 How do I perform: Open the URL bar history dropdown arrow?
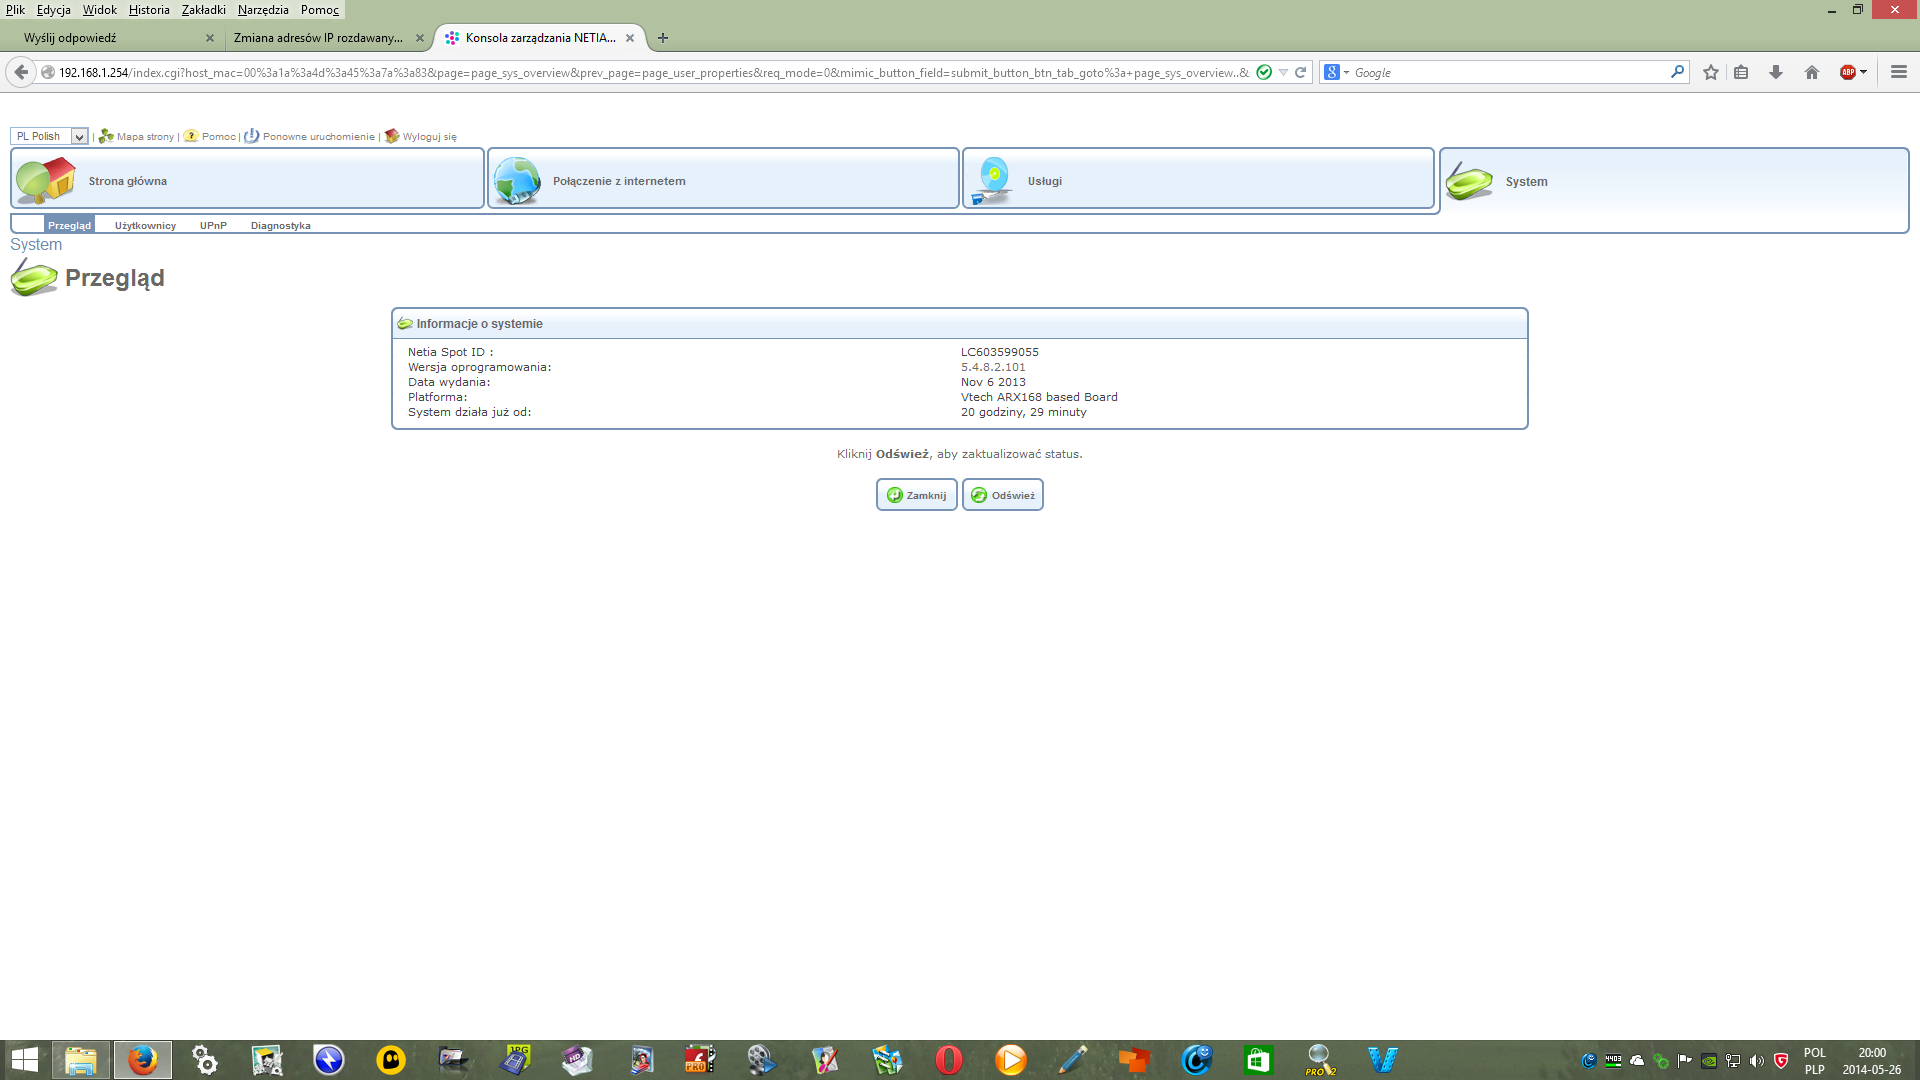[x=1283, y=72]
